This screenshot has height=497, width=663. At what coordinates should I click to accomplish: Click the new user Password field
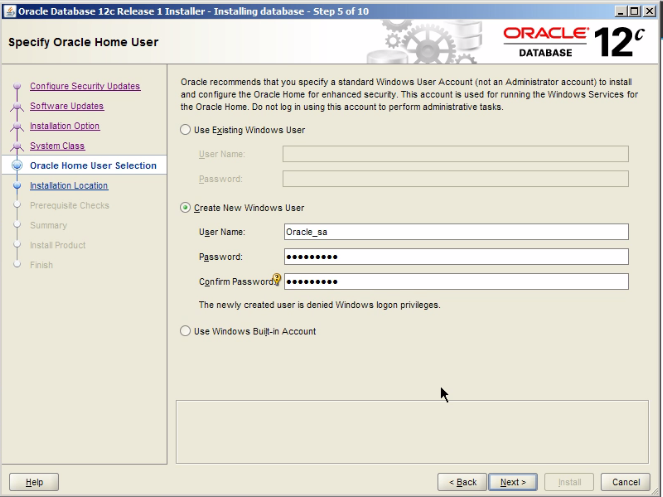click(456, 257)
